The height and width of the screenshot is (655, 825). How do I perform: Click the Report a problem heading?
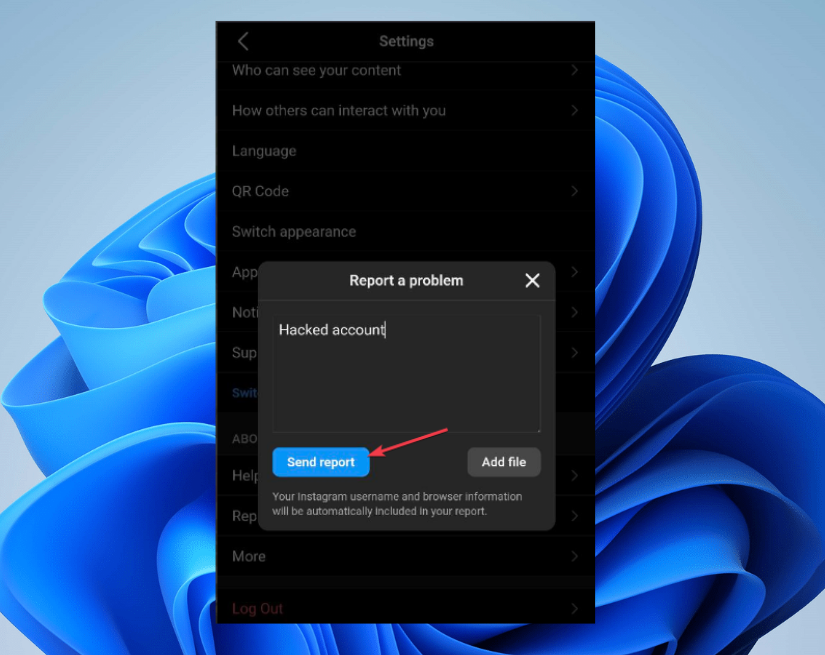click(x=406, y=280)
